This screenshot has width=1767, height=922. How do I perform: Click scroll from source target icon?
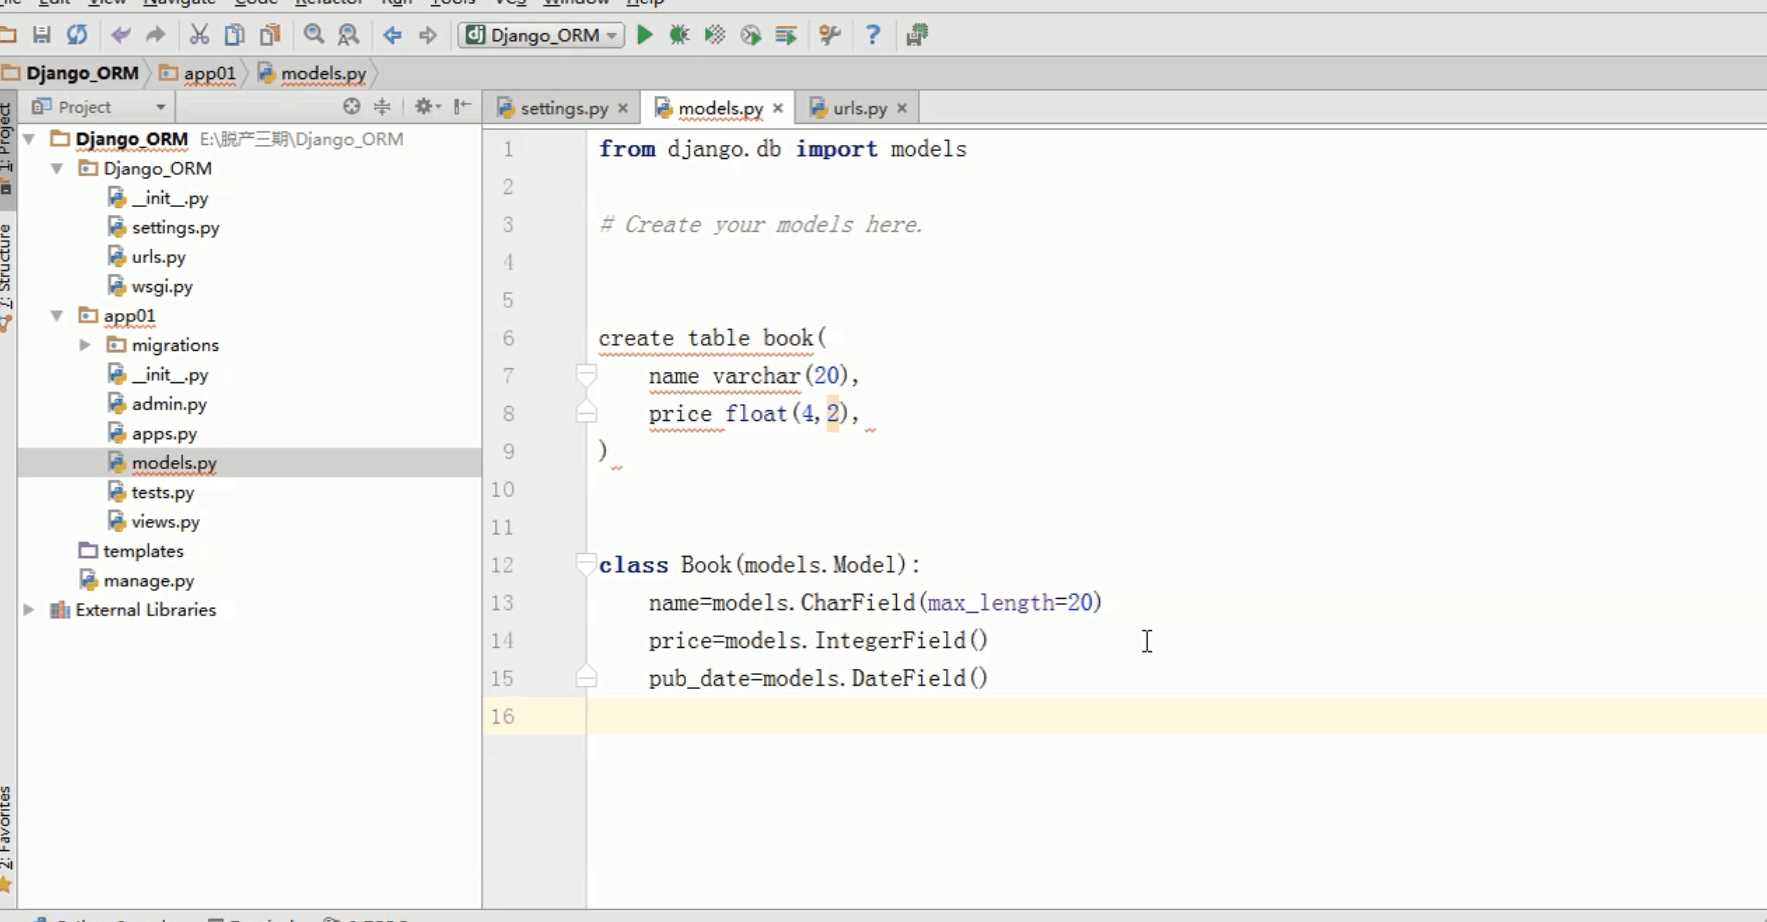click(351, 106)
